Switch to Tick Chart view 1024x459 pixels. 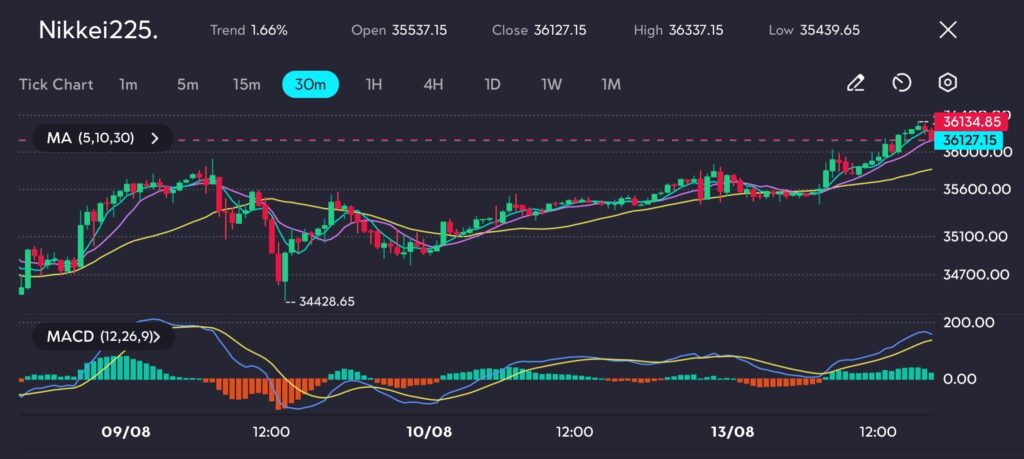click(x=56, y=84)
